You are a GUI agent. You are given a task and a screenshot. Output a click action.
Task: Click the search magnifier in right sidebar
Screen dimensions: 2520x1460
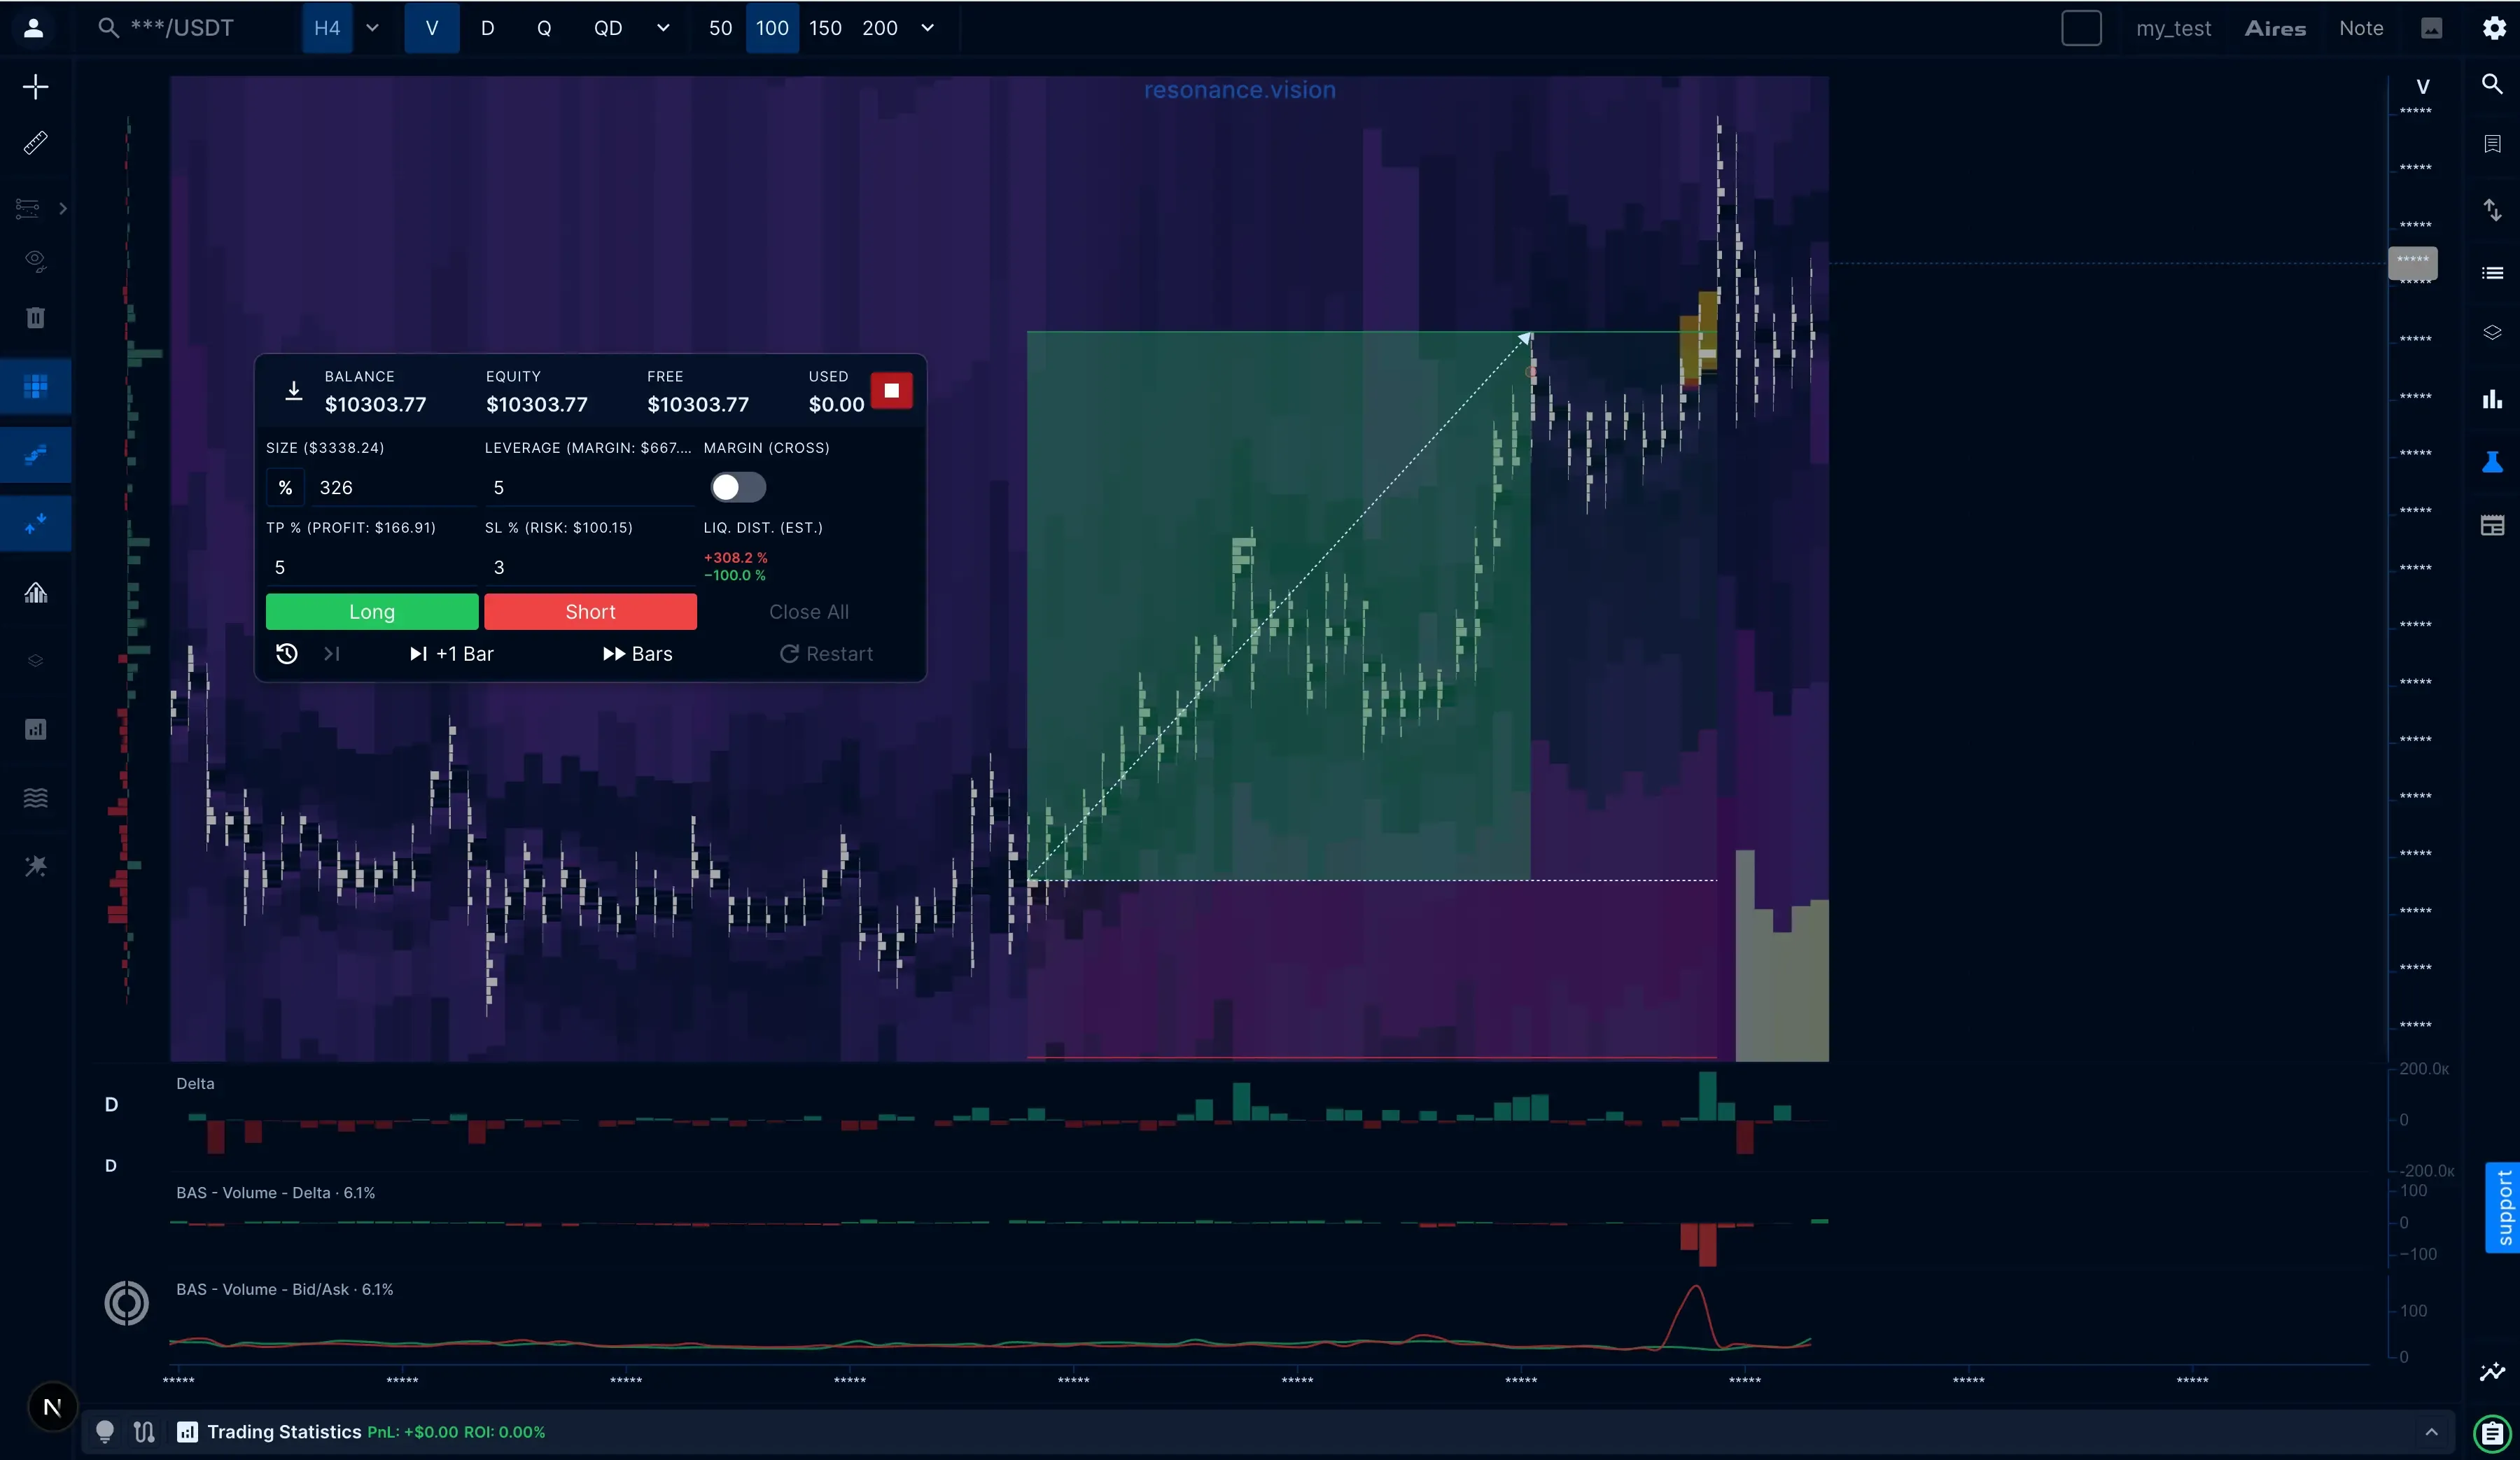pos(2492,84)
